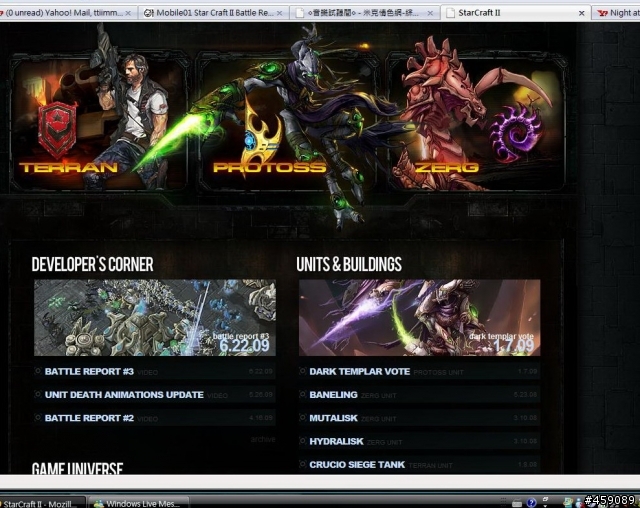Open the Terran faction banner
Viewport: 640px width, 508px height.
pyautogui.click(x=99, y=122)
